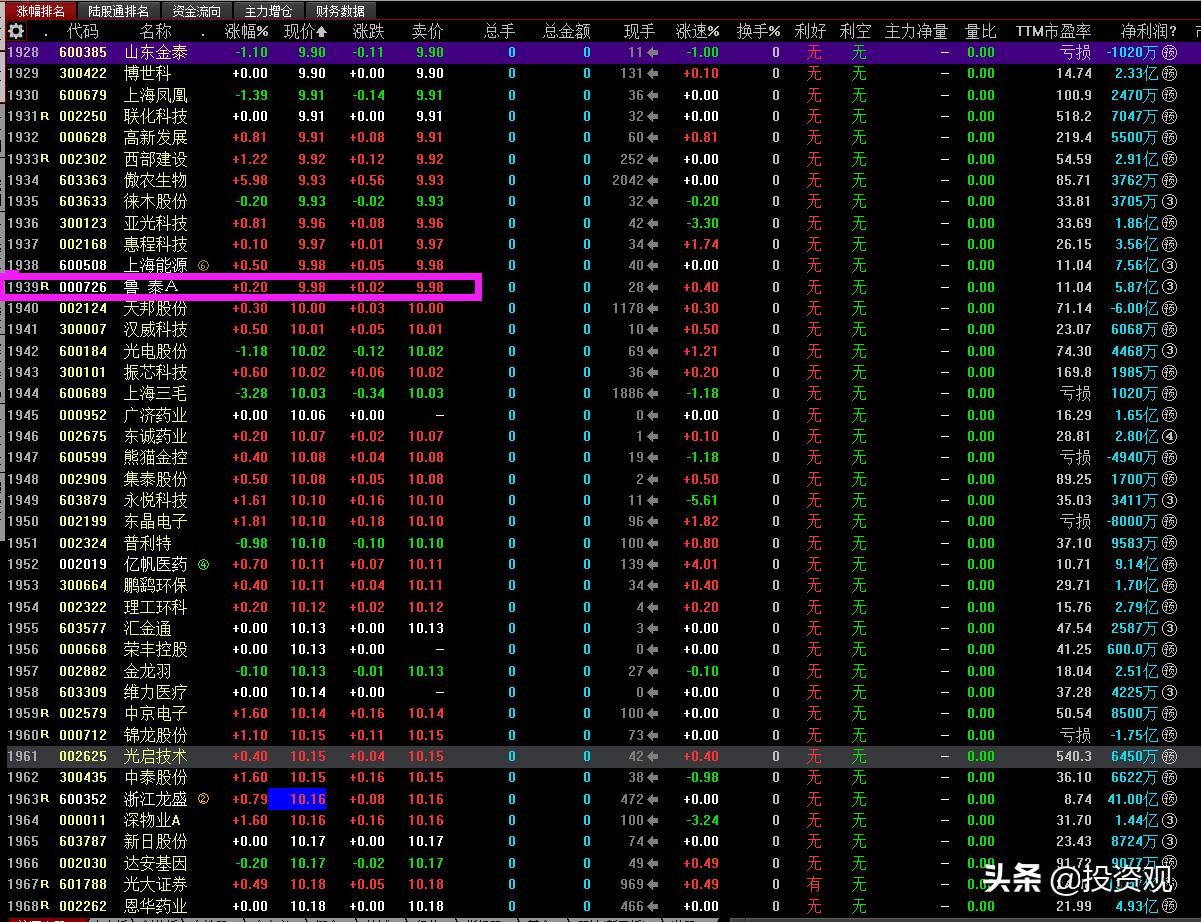The image size is (1201, 922).
Task: Click forecast icon in the 汉威科技 row
Action: pos(1169,330)
